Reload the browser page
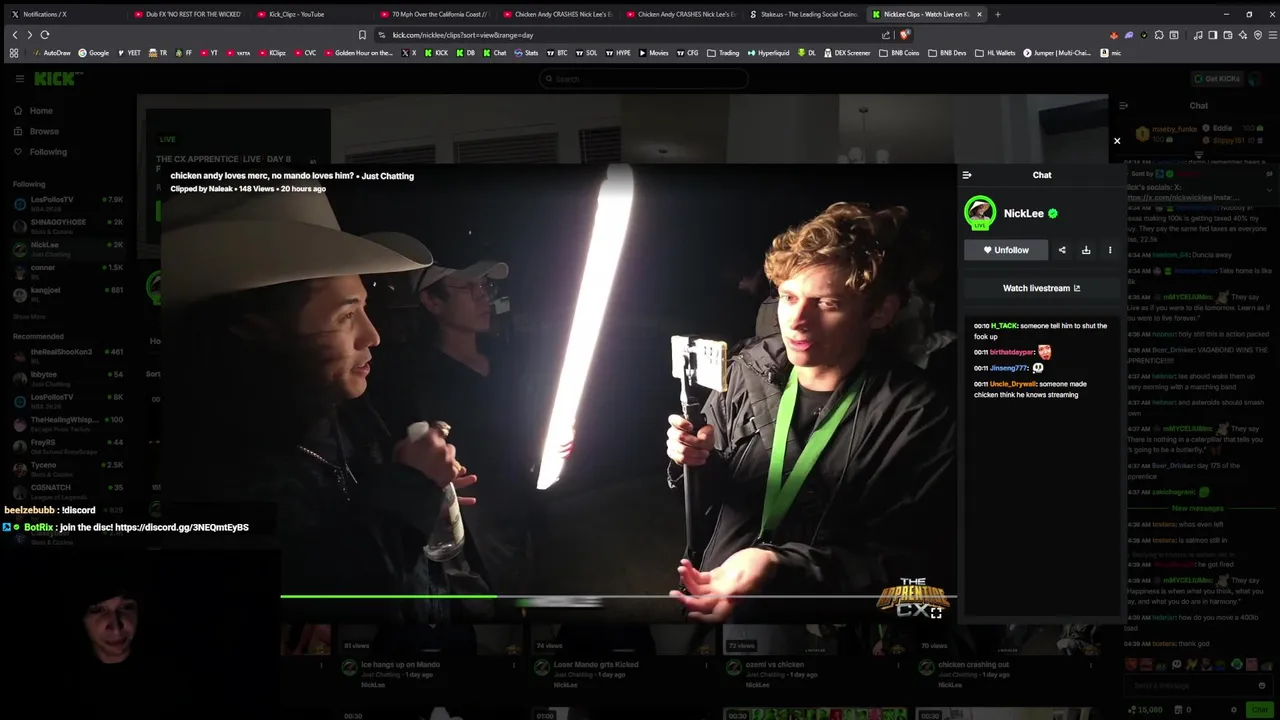1280x720 pixels. pos(44,35)
